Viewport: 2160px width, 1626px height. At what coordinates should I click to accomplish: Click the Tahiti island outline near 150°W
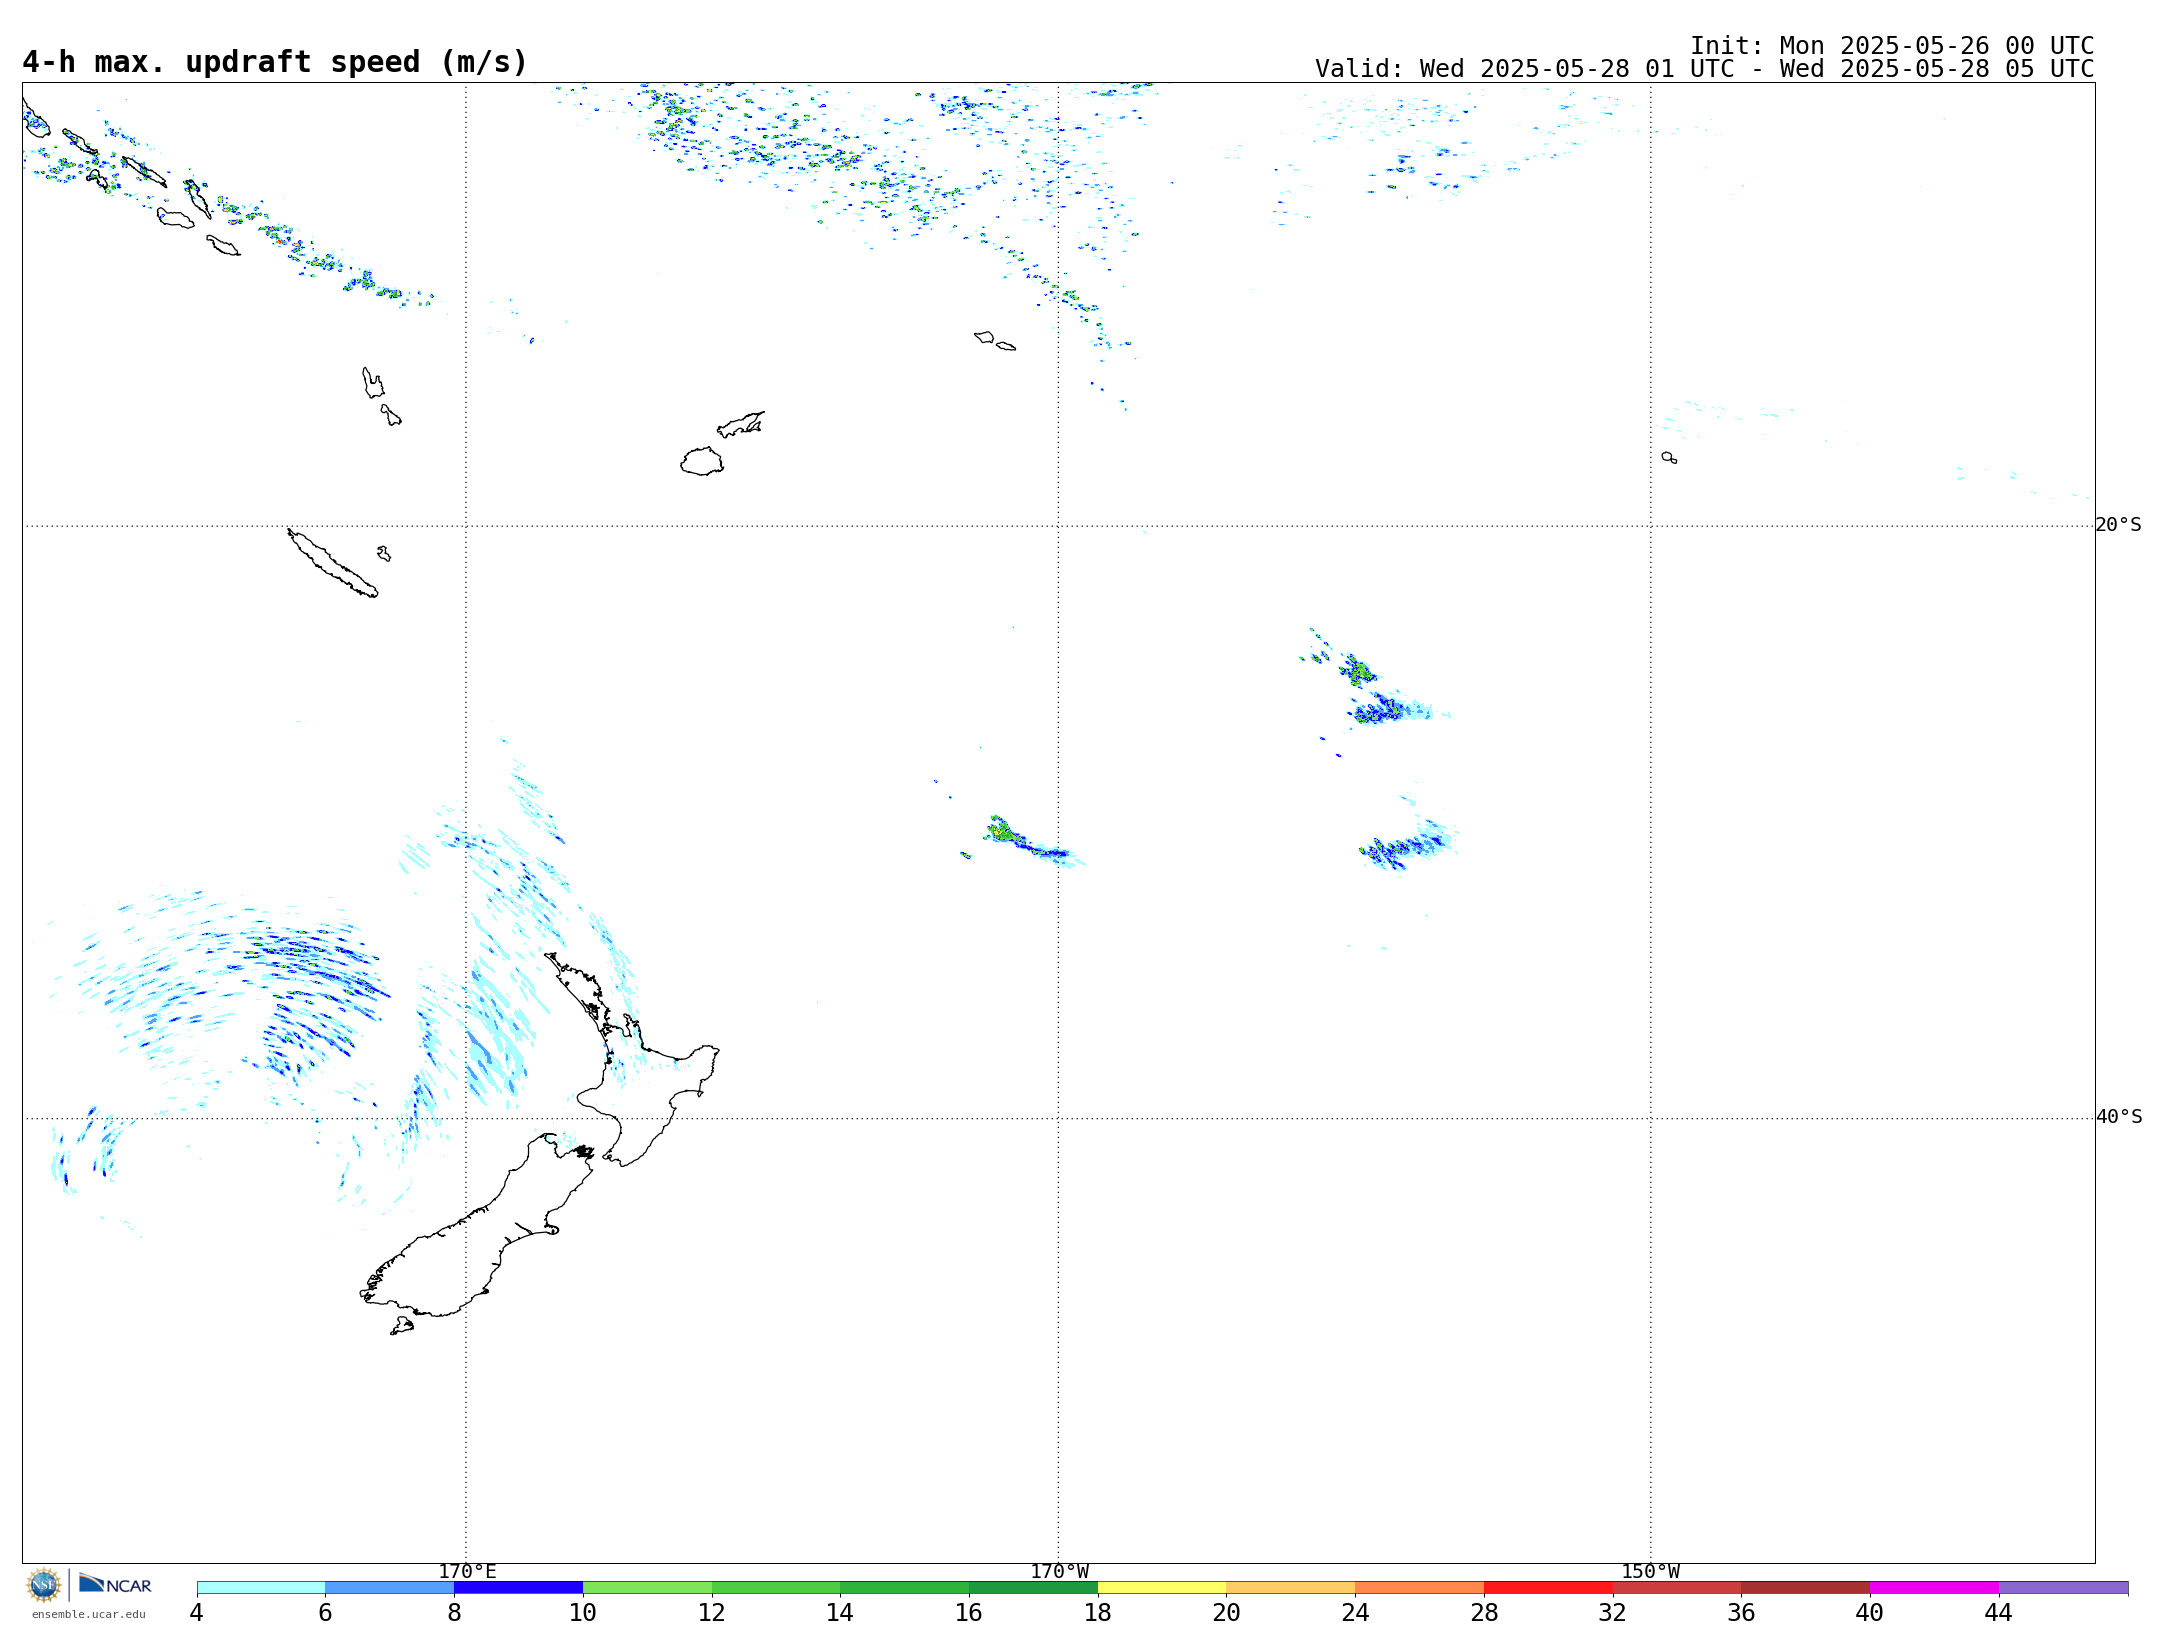1669,457
